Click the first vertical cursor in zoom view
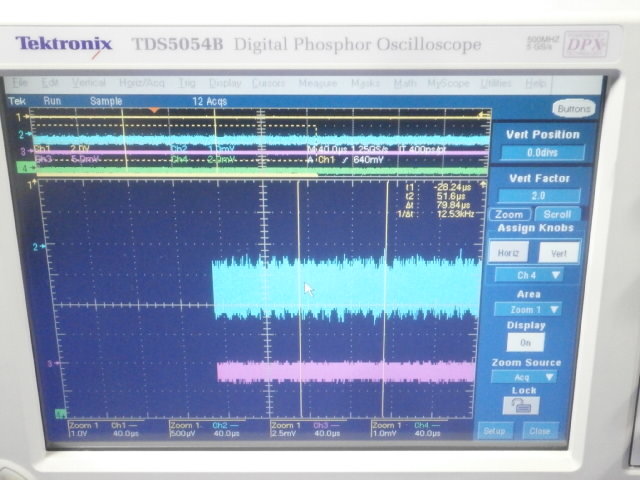The width and height of the screenshot is (640, 480). [300, 298]
